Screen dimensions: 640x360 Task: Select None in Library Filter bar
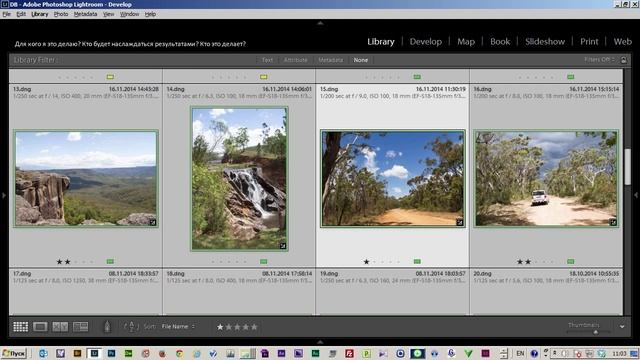click(360, 60)
